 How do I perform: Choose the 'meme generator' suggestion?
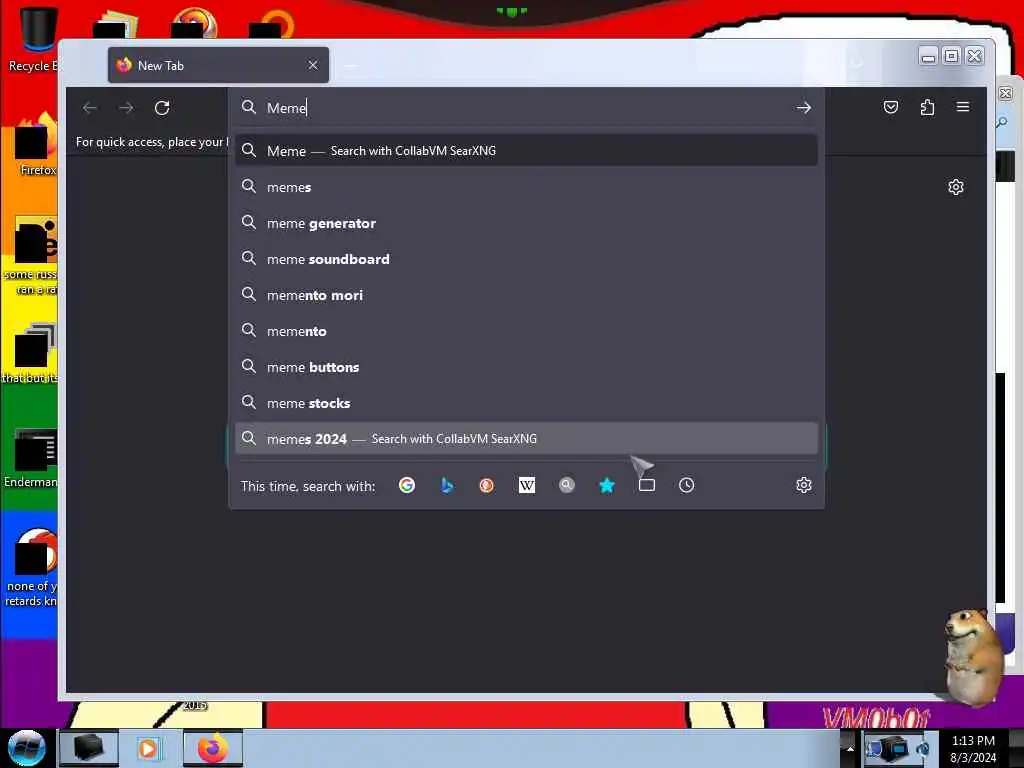coord(526,223)
